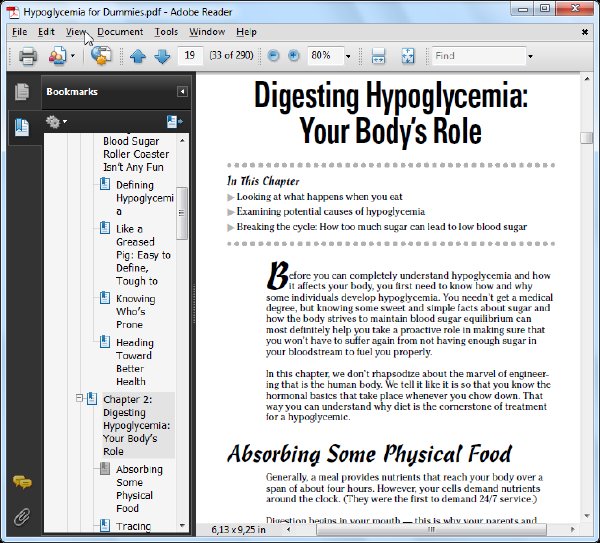Click document horizontal scroll right arrow
Screen dimensions: 600x543
pos(572,530)
